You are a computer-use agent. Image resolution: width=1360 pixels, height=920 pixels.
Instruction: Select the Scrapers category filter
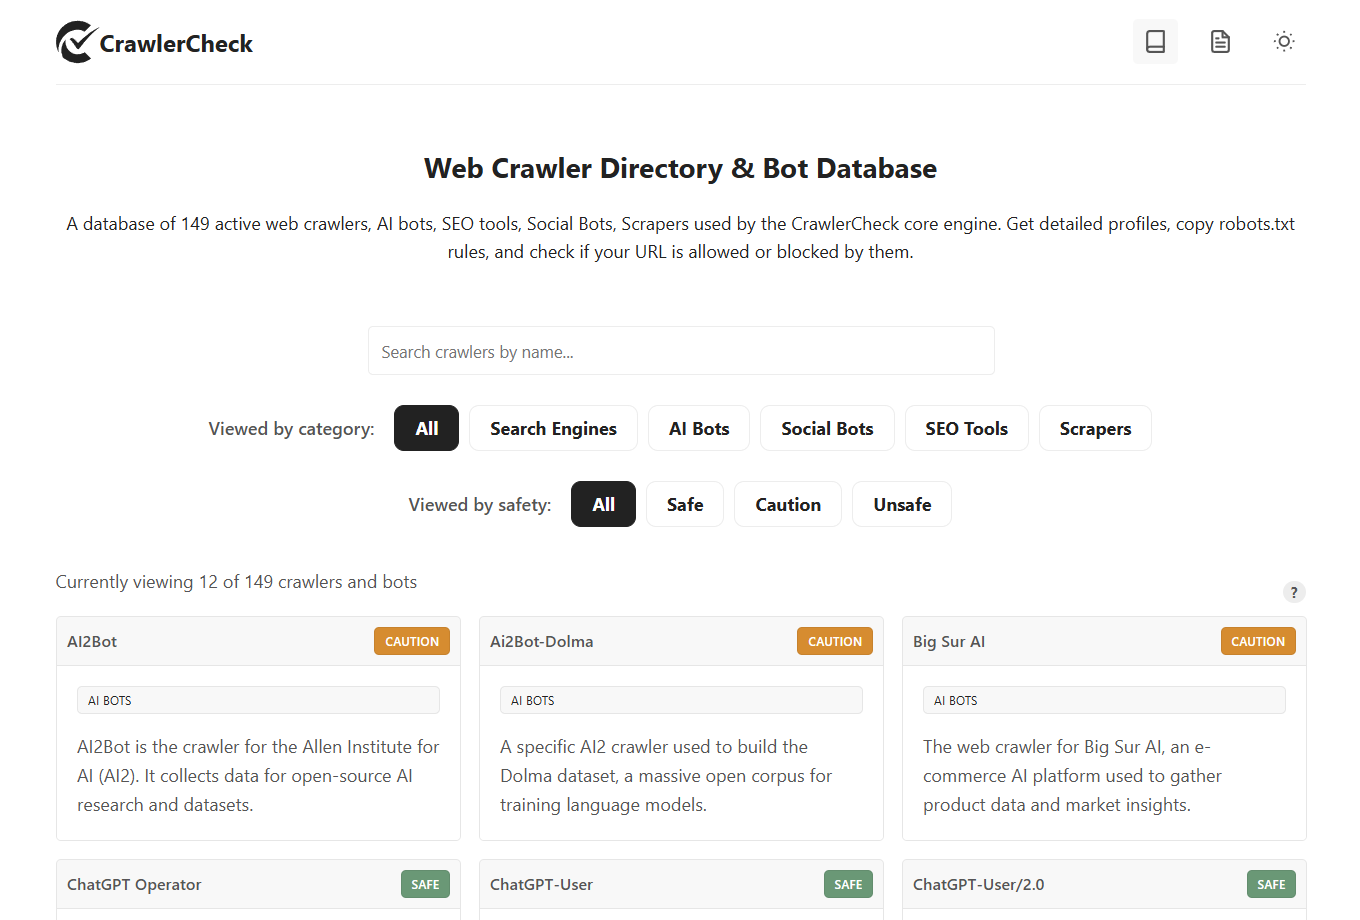[1095, 428]
